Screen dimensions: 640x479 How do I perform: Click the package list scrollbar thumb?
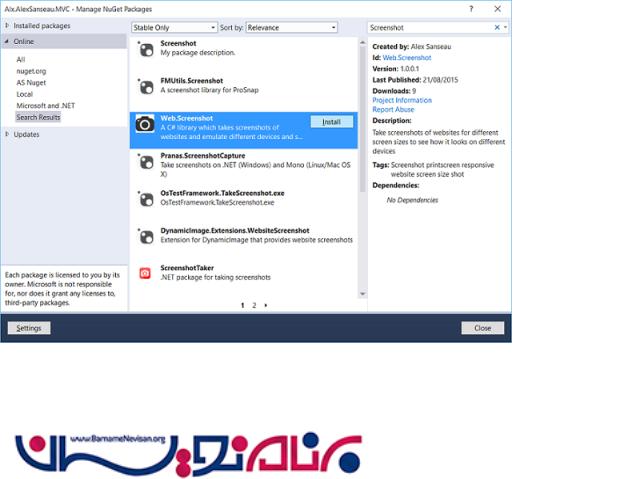[362, 120]
